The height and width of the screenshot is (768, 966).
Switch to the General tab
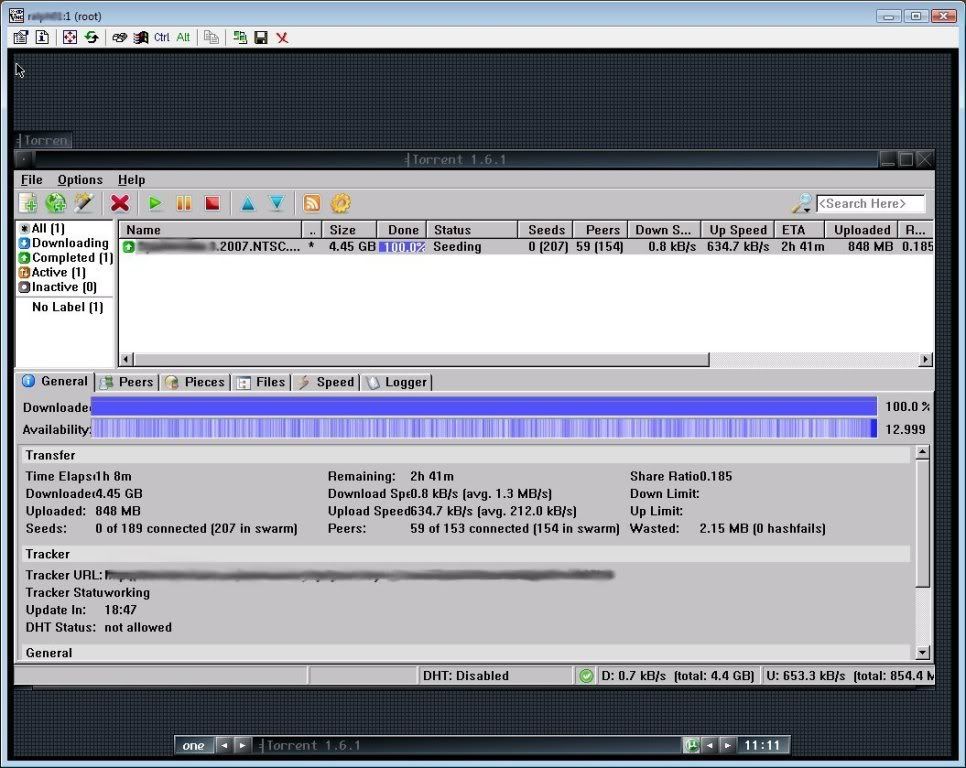pos(55,381)
